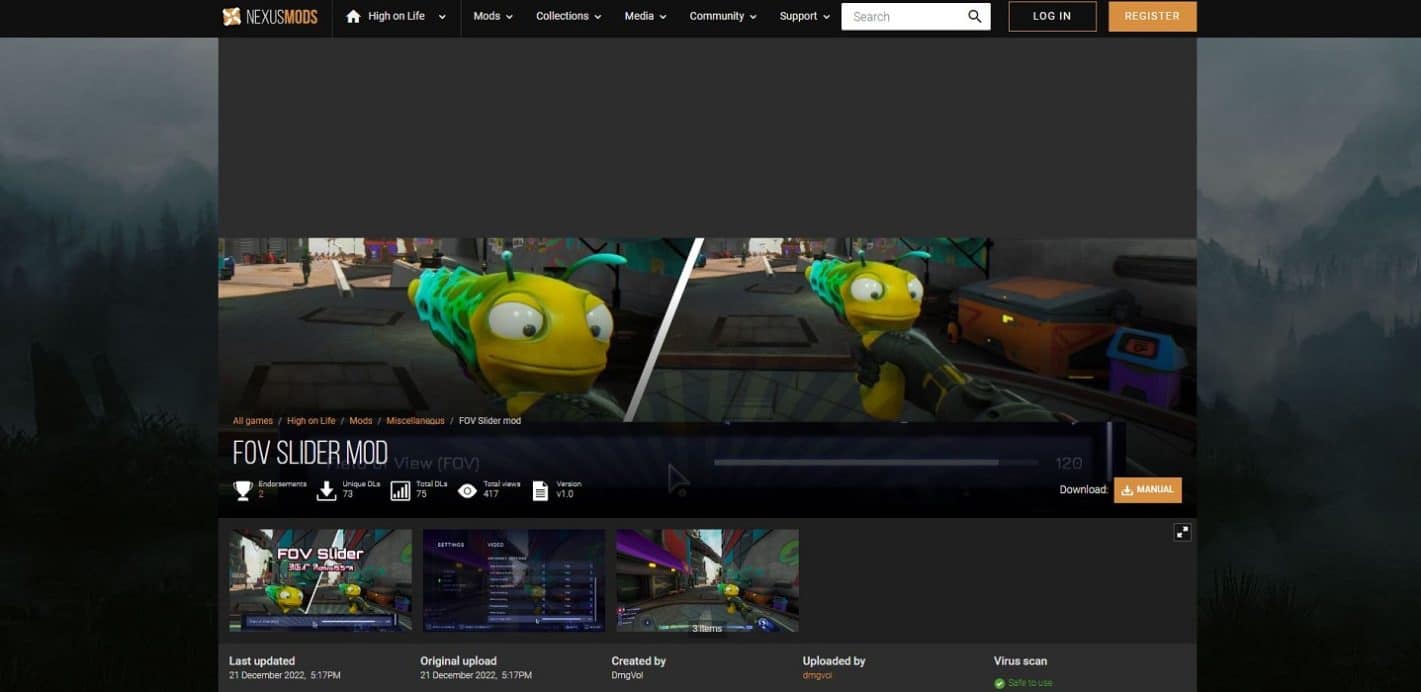Click the Original upload date text
The height and width of the screenshot is (692, 1421).
477,676
